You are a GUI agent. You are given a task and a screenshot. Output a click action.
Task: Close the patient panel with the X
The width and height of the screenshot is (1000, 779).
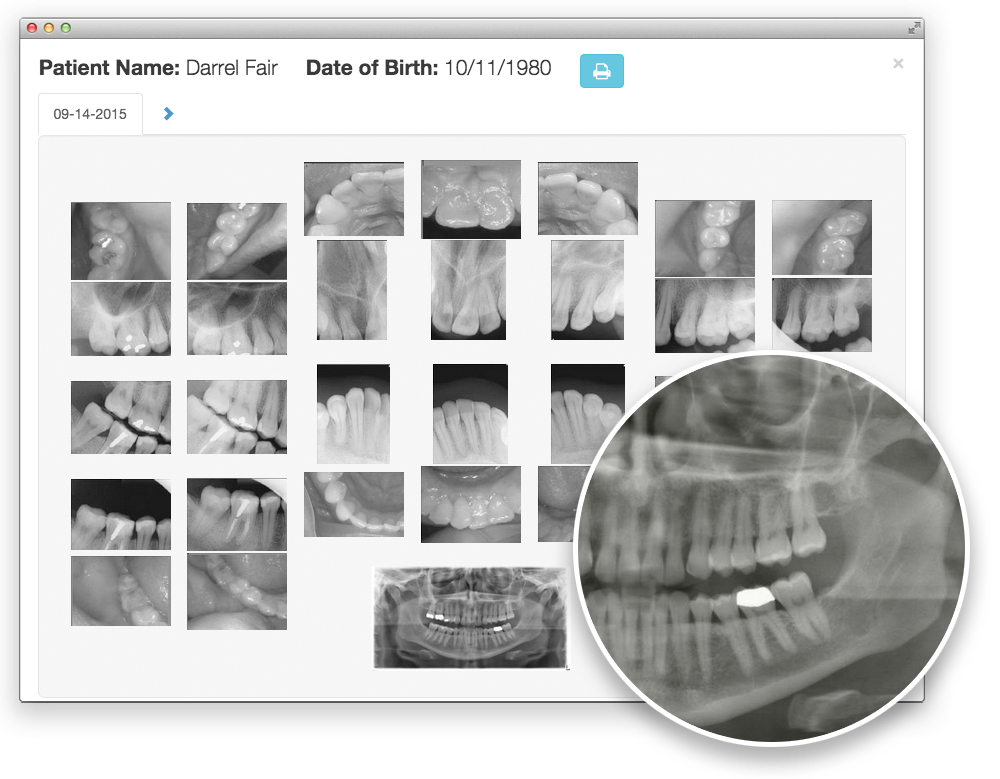(898, 63)
